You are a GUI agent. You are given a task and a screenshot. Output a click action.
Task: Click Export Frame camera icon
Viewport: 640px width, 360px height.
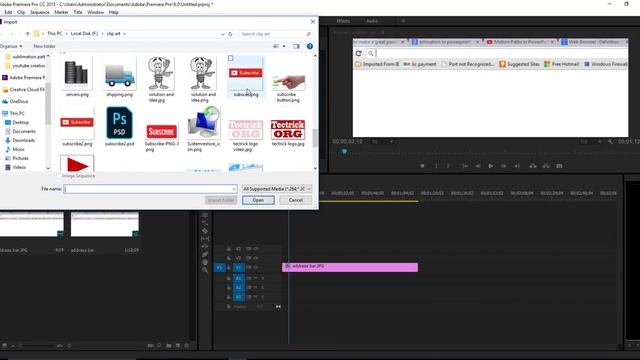pyautogui.click(x=559, y=166)
